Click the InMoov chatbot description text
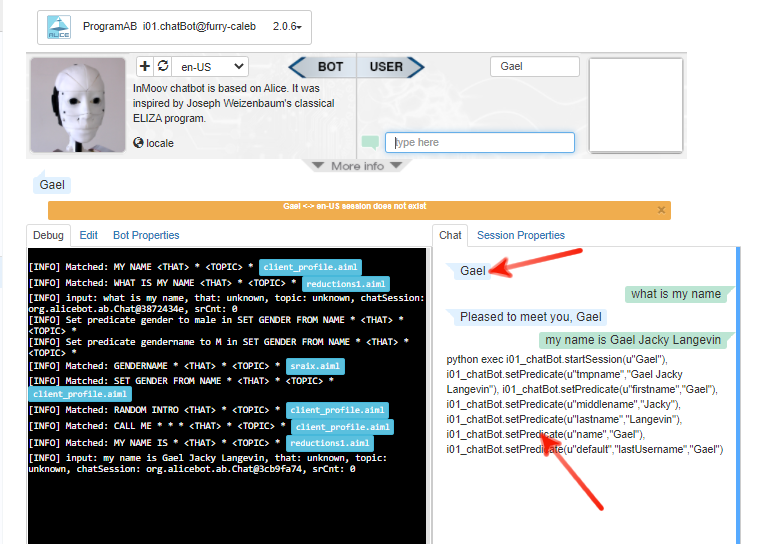Image resolution: width=768 pixels, height=544 pixels. point(234,103)
